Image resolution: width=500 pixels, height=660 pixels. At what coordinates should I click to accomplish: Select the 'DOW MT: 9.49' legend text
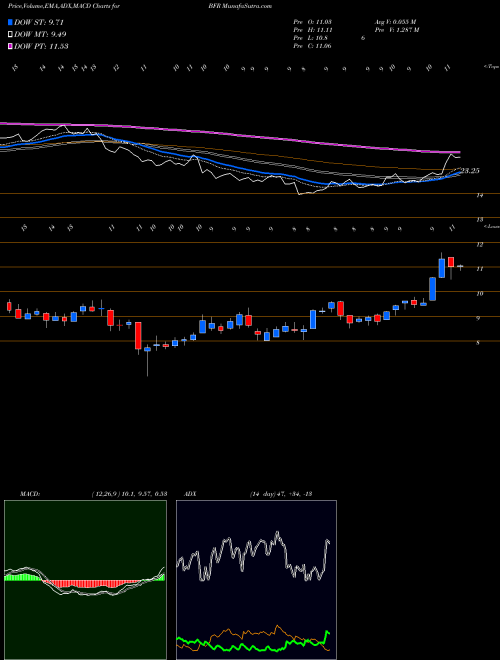pos(40,35)
